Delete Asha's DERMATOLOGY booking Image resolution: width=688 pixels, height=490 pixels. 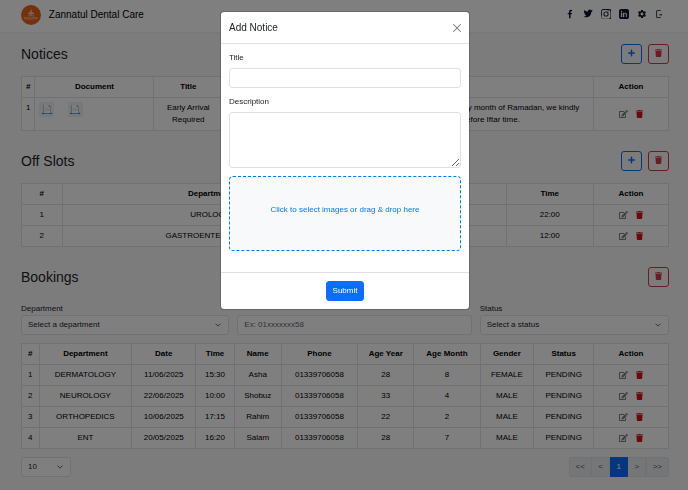click(639, 375)
